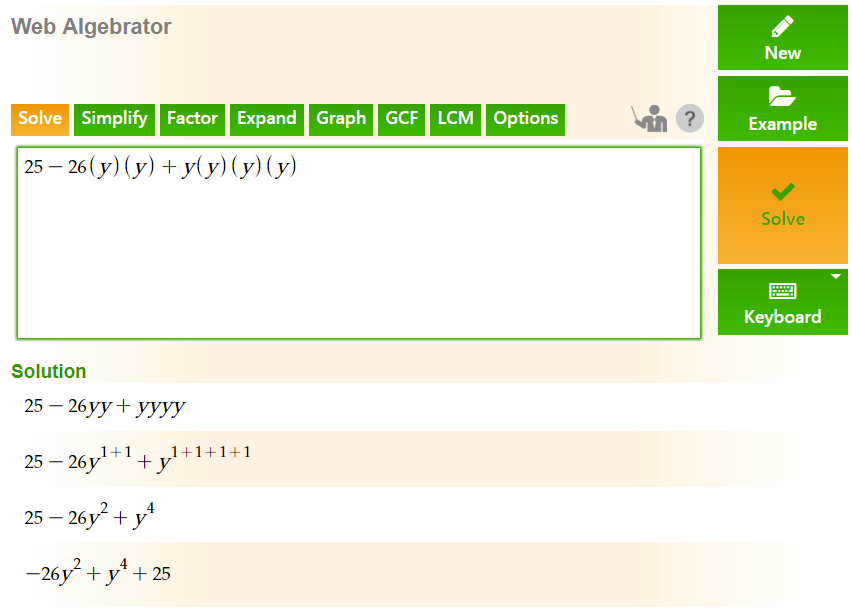Open the Options tab
The height and width of the screenshot is (612, 852).
coord(525,119)
